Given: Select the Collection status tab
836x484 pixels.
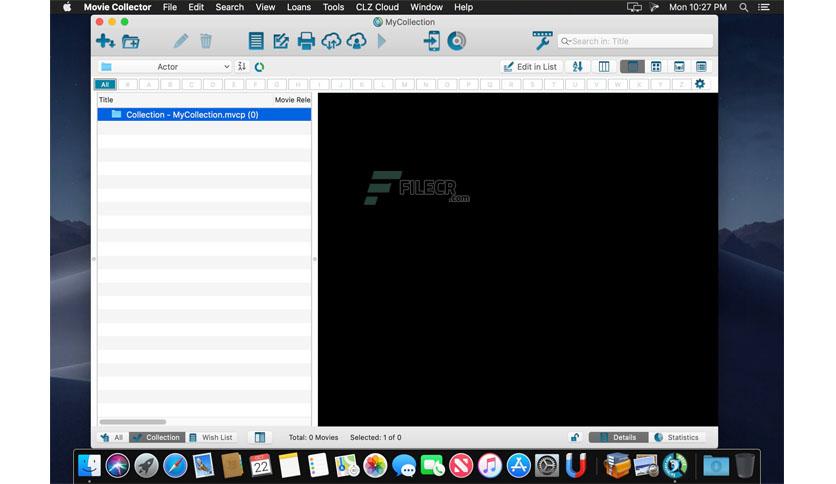Looking at the screenshot, I should [x=157, y=437].
